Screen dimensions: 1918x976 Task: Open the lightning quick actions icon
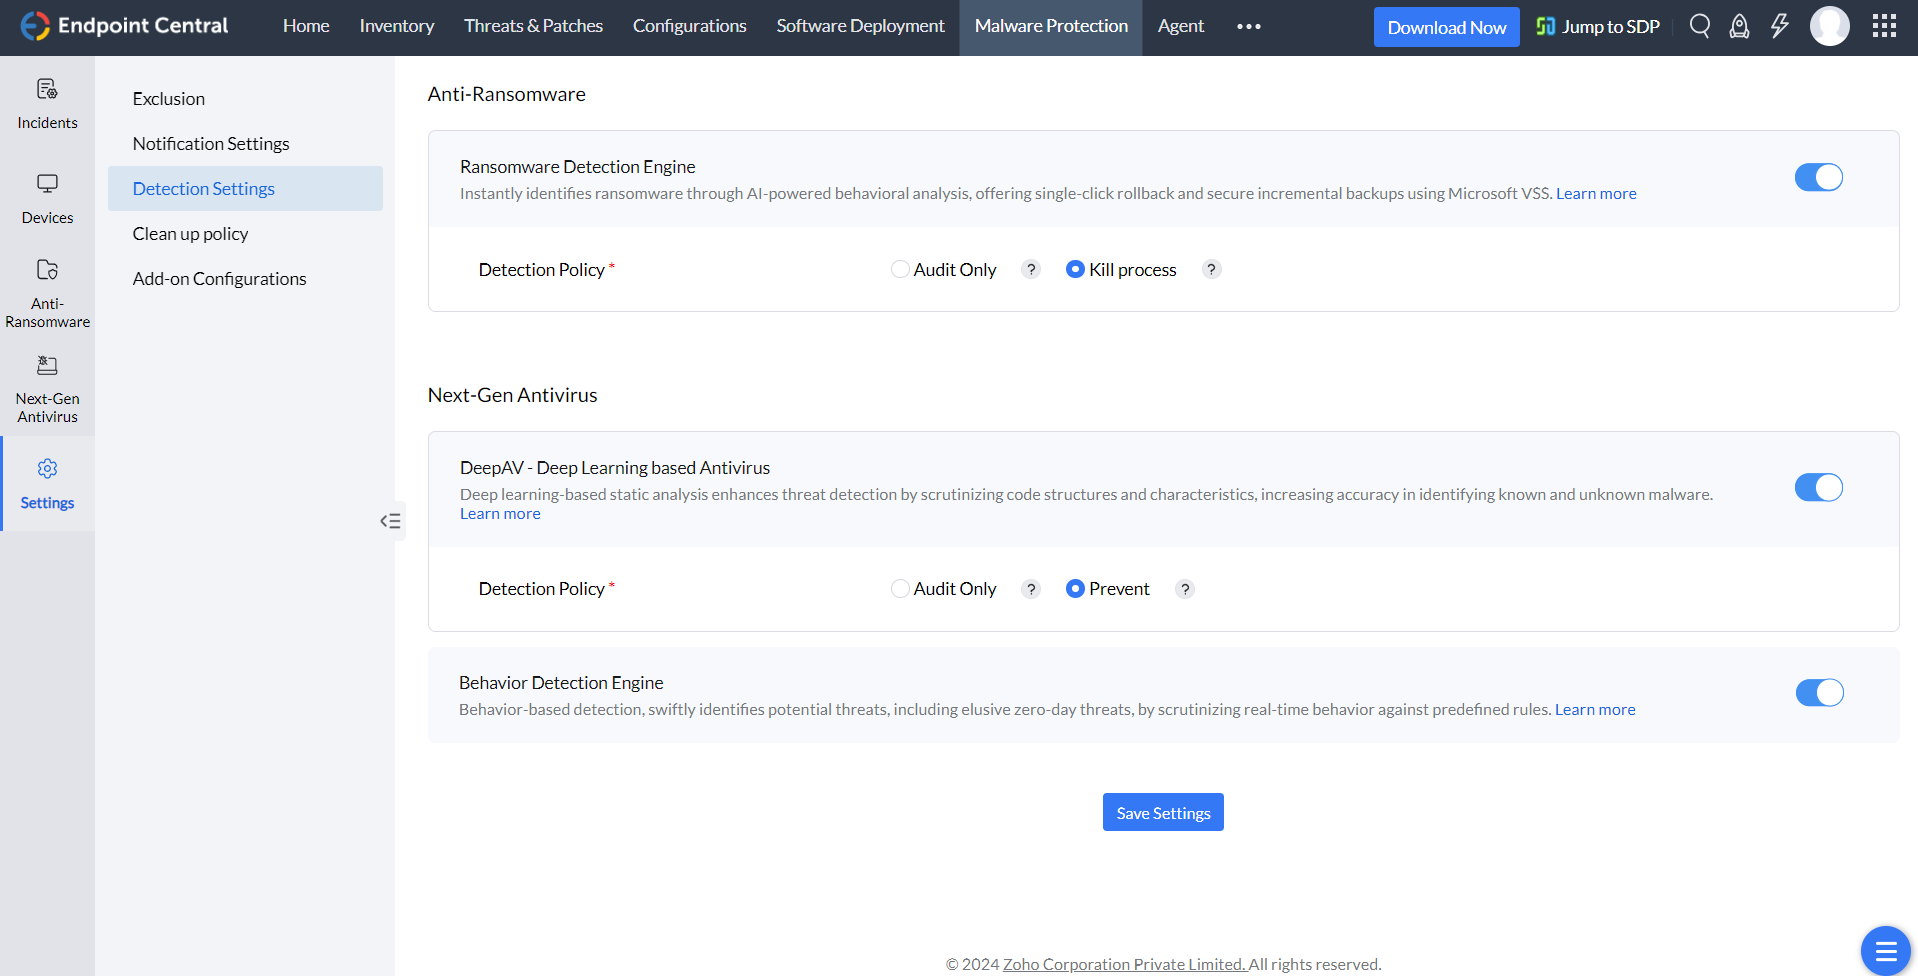pyautogui.click(x=1779, y=26)
